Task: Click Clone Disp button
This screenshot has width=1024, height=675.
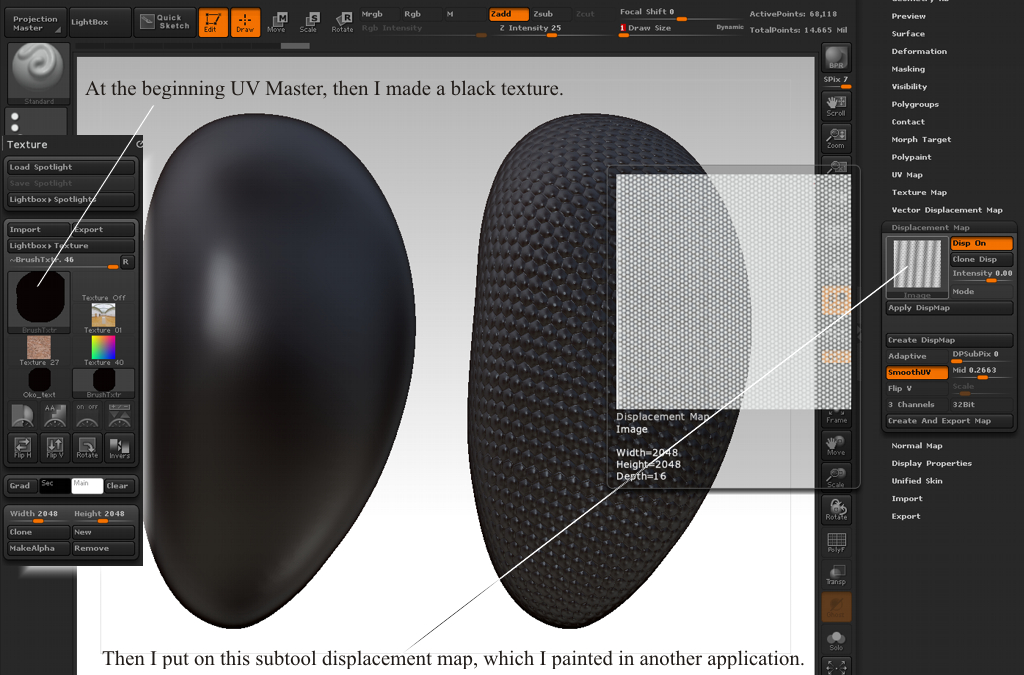Action: 982,259
